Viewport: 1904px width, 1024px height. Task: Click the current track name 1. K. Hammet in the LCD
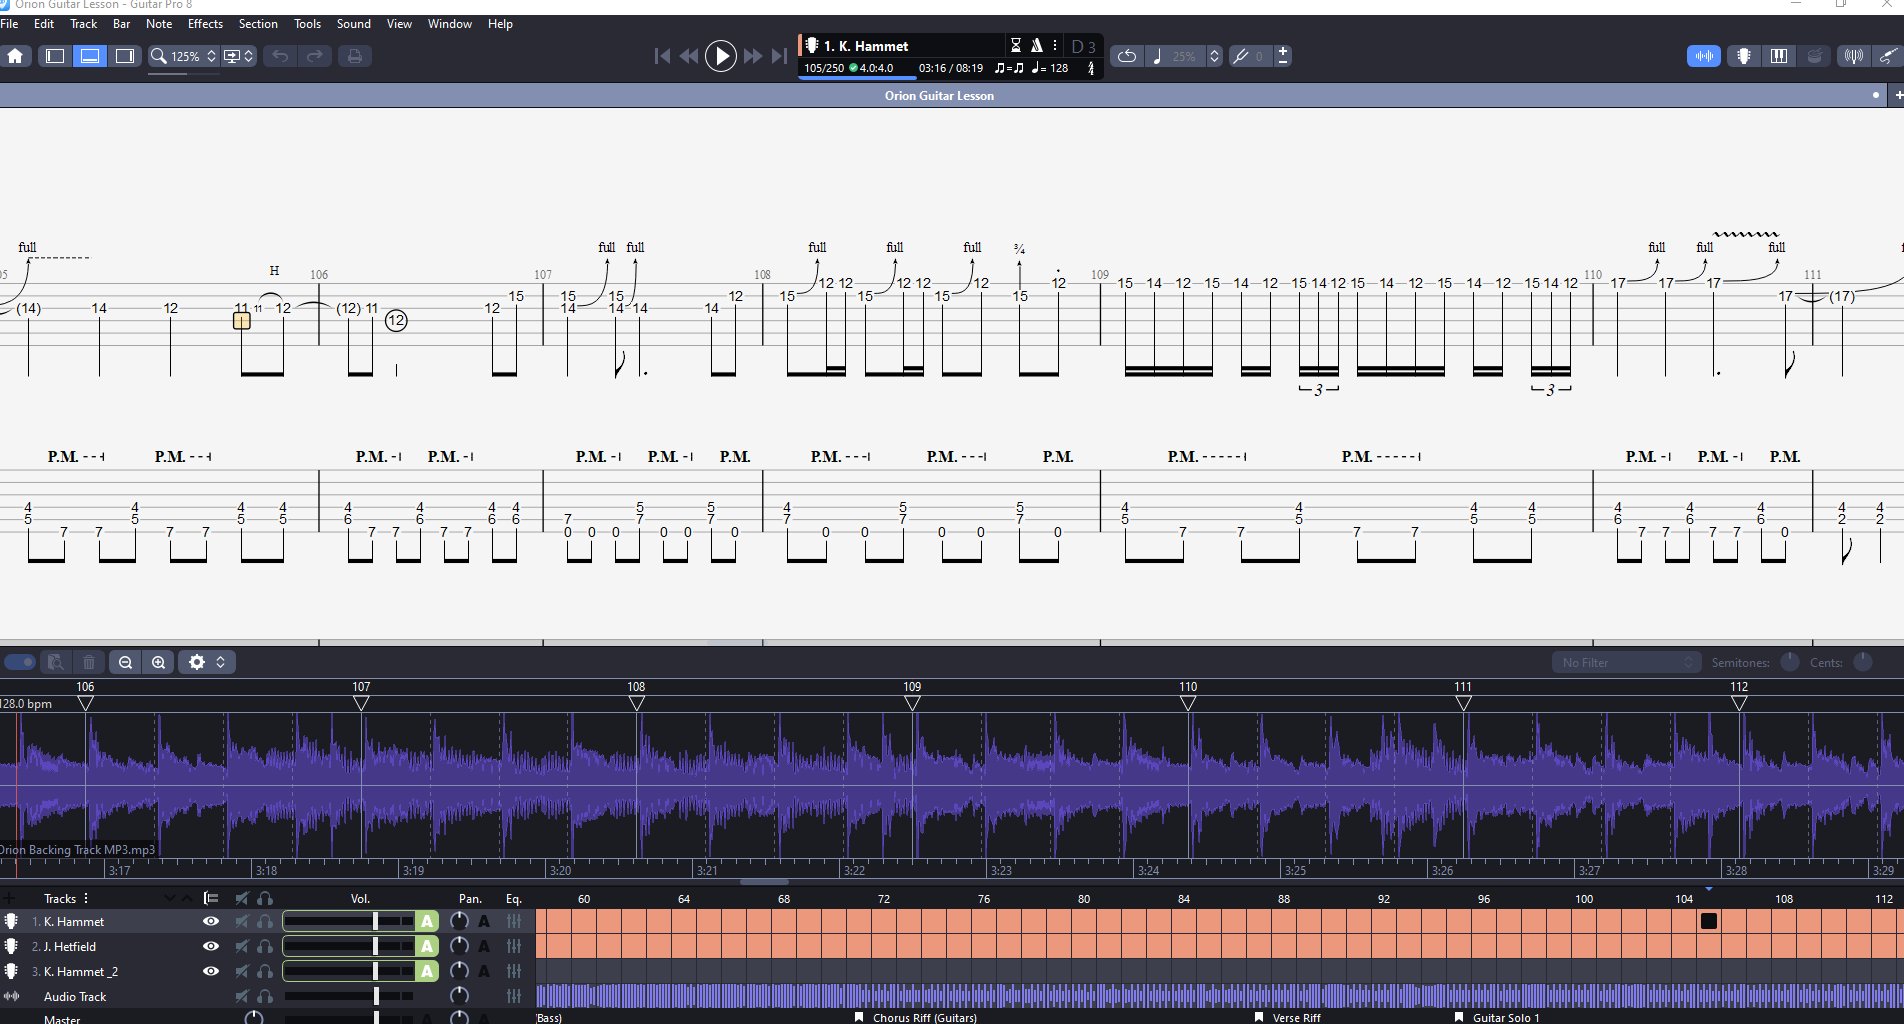866,46
